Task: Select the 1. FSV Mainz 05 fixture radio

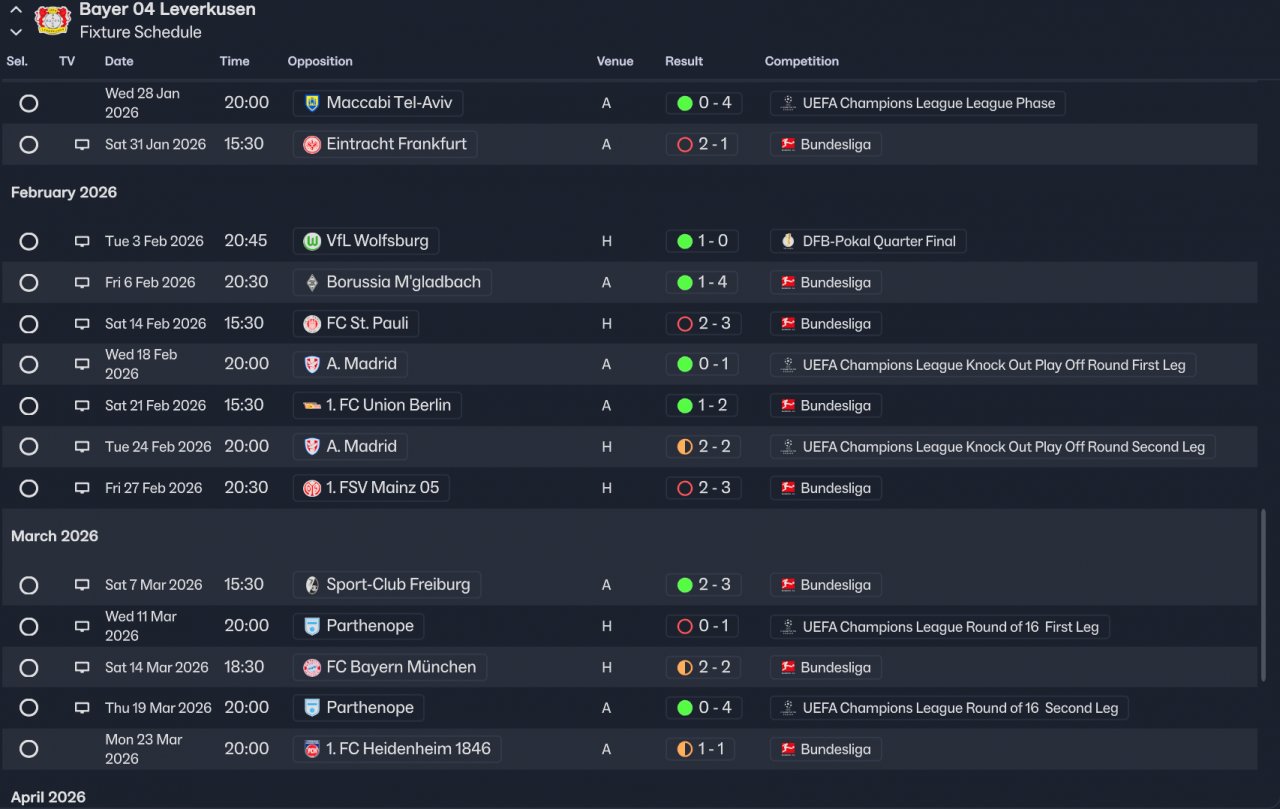Action: 29,488
